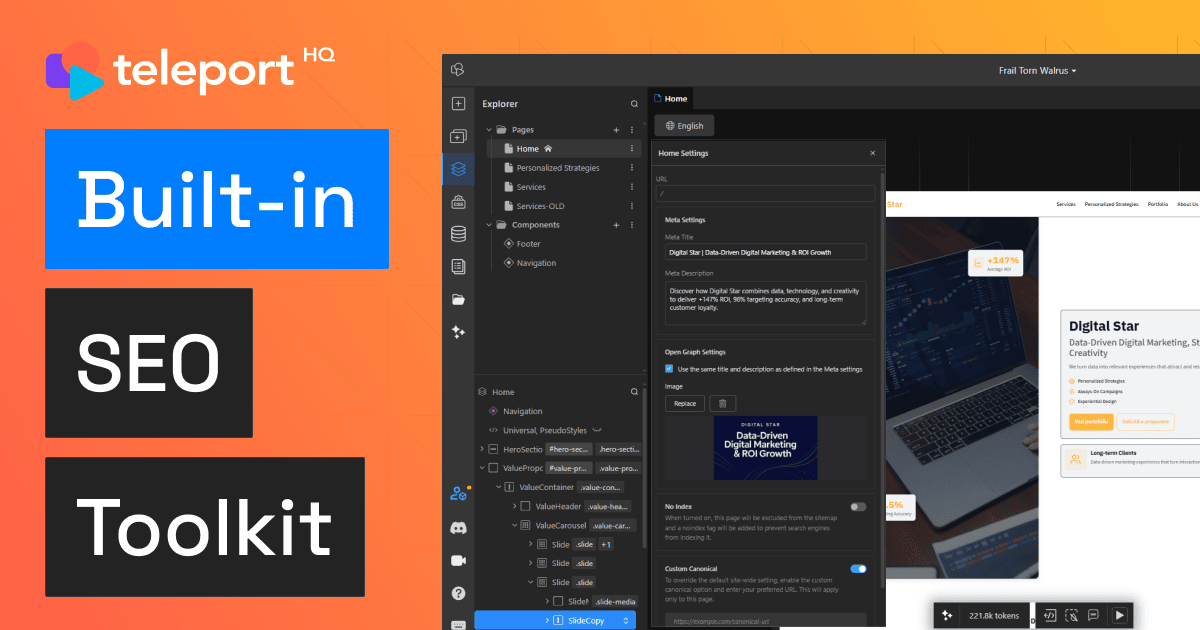This screenshot has width=1200, height=630.
Task: Open the add elements panel icon
Action: coord(458,104)
